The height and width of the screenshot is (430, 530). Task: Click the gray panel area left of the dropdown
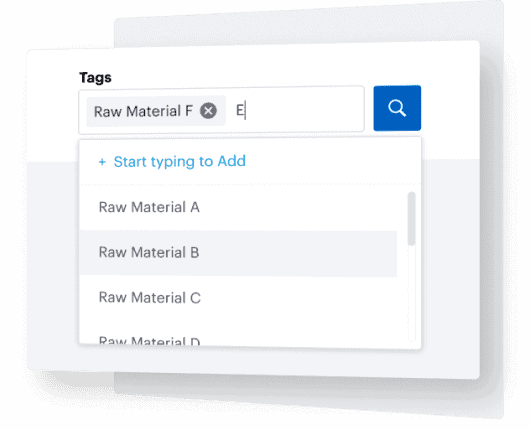coord(53,264)
